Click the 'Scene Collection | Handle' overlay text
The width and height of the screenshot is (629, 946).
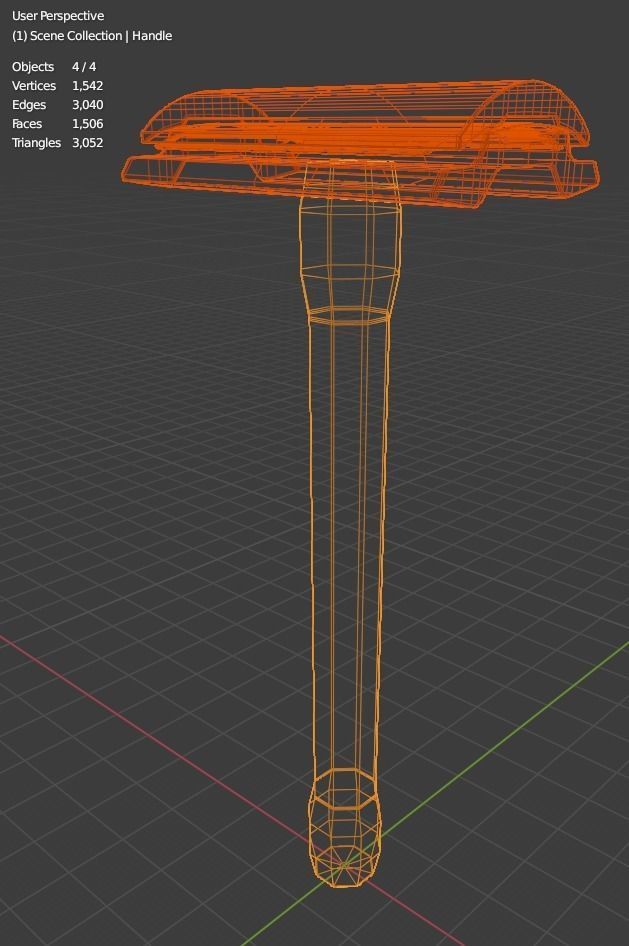pos(92,36)
